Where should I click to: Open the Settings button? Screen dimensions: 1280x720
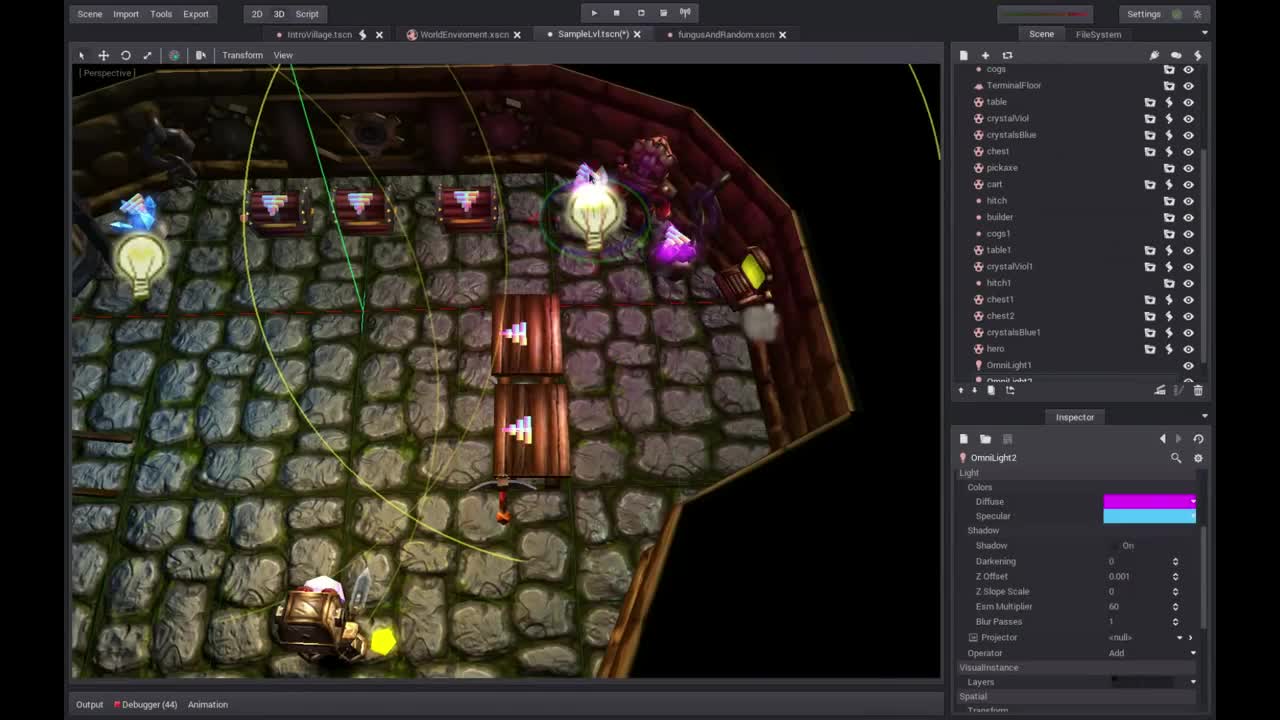click(x=1144, y=14)
